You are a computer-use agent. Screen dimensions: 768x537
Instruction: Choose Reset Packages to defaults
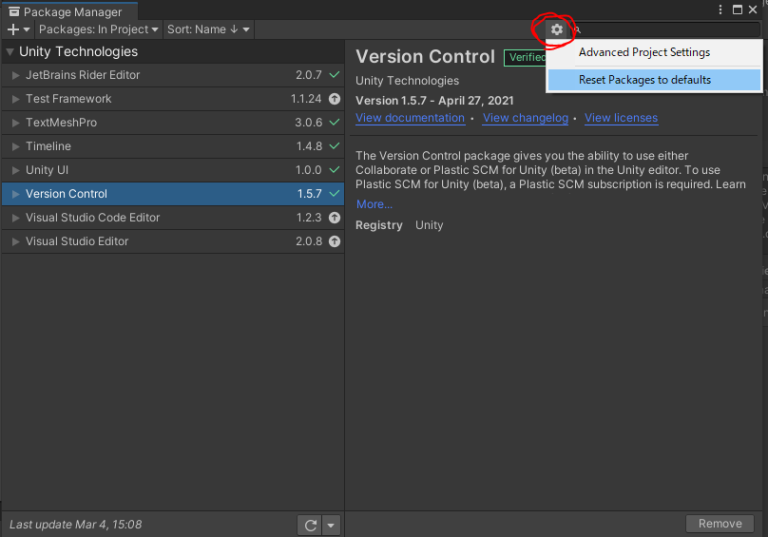click(x=645, y=80)
